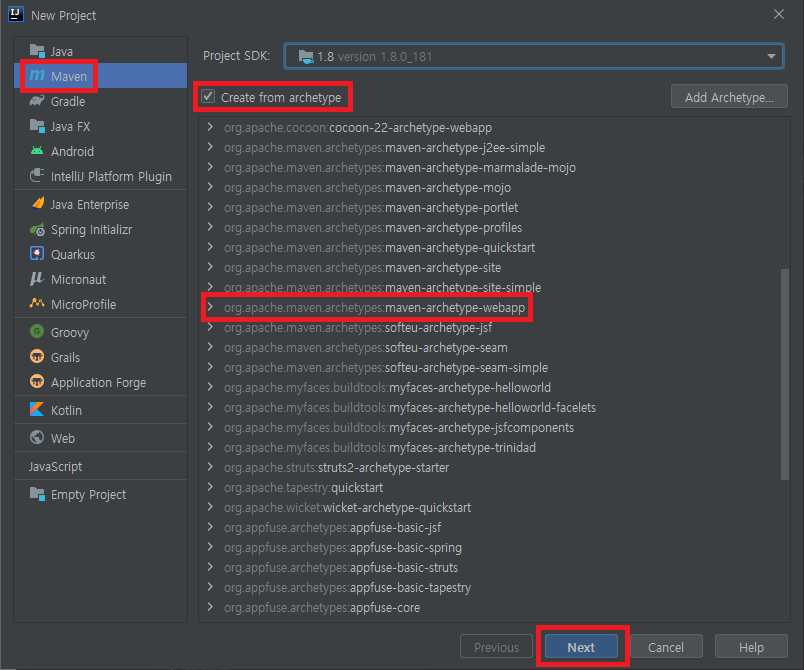The height and width of the screenshot is (670, 804).
Task: Expand the maven-archetype-j2ee-simple node
Action: click(210, 147)
